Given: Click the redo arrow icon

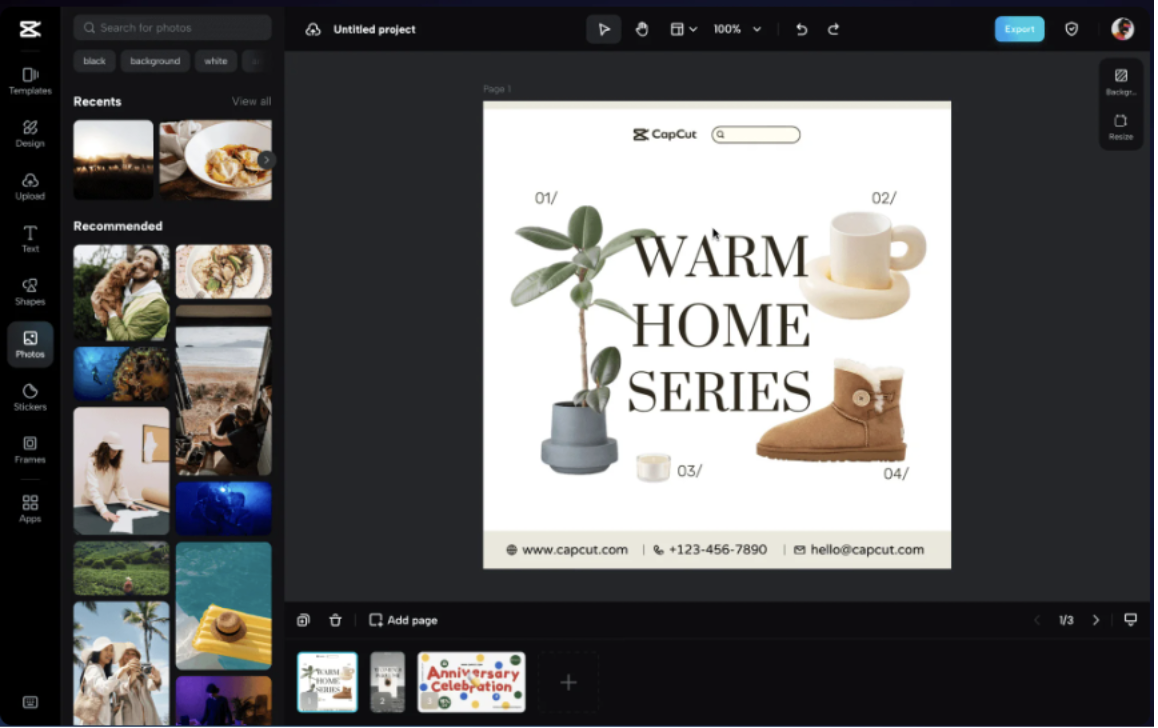Looking at the screenshot, I should click(833, 29).
